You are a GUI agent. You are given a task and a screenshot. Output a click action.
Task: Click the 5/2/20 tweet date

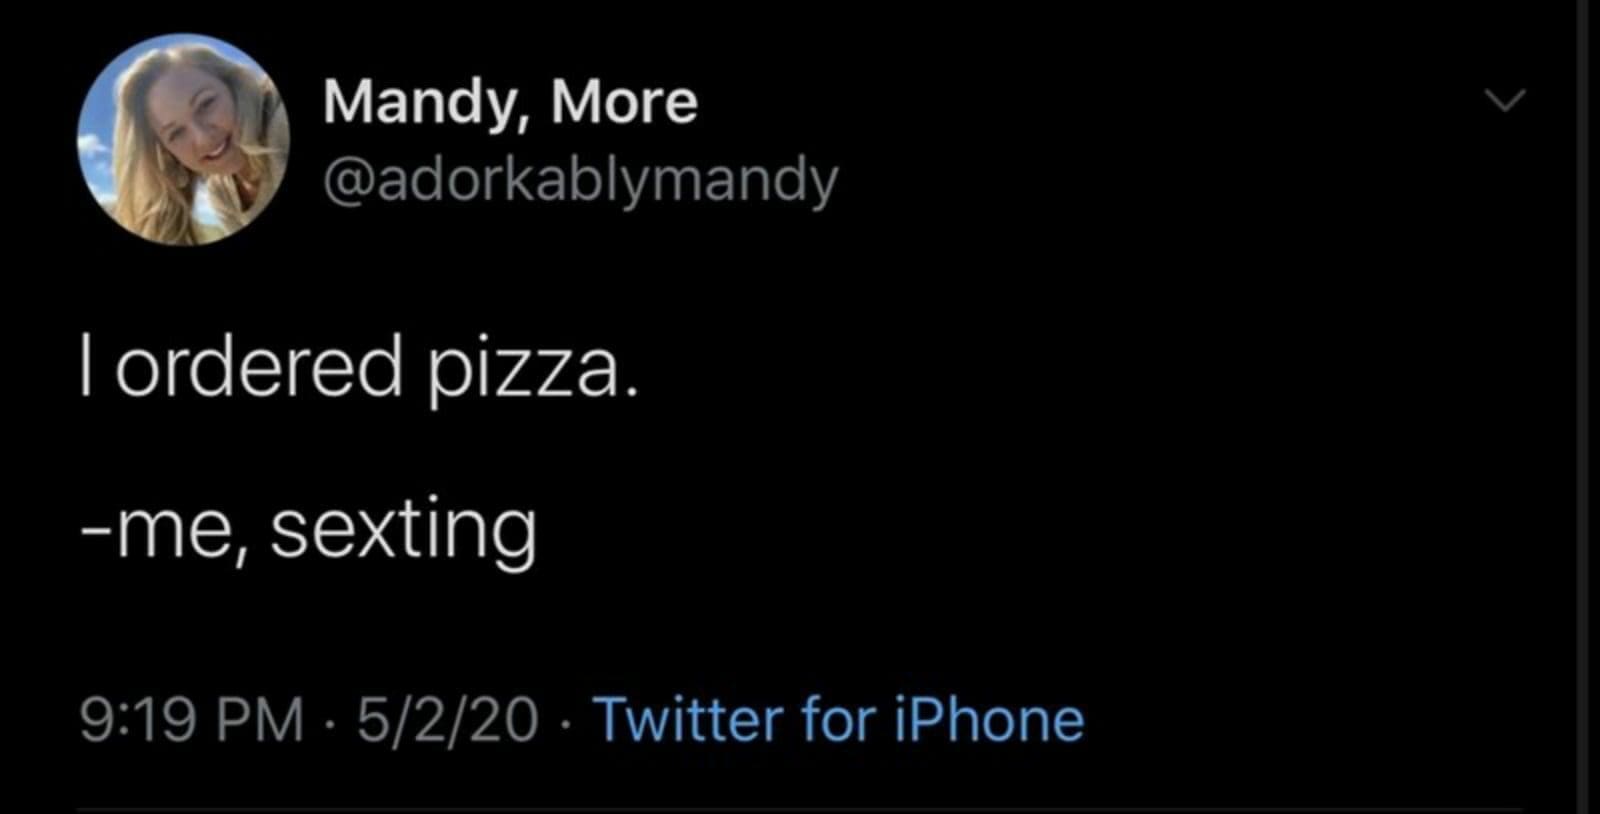[447, 720]
